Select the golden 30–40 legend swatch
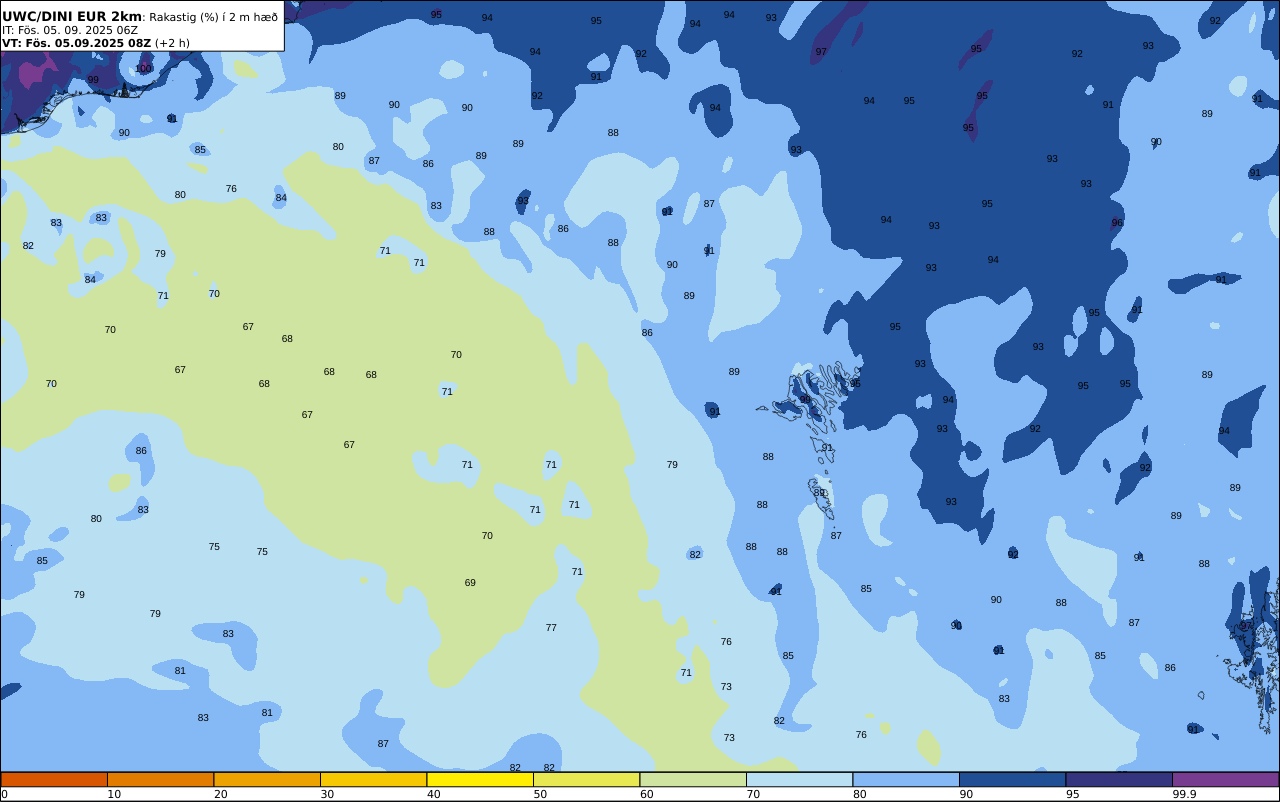This screenshot has height=802, width=1280. (x=373, y=779)
